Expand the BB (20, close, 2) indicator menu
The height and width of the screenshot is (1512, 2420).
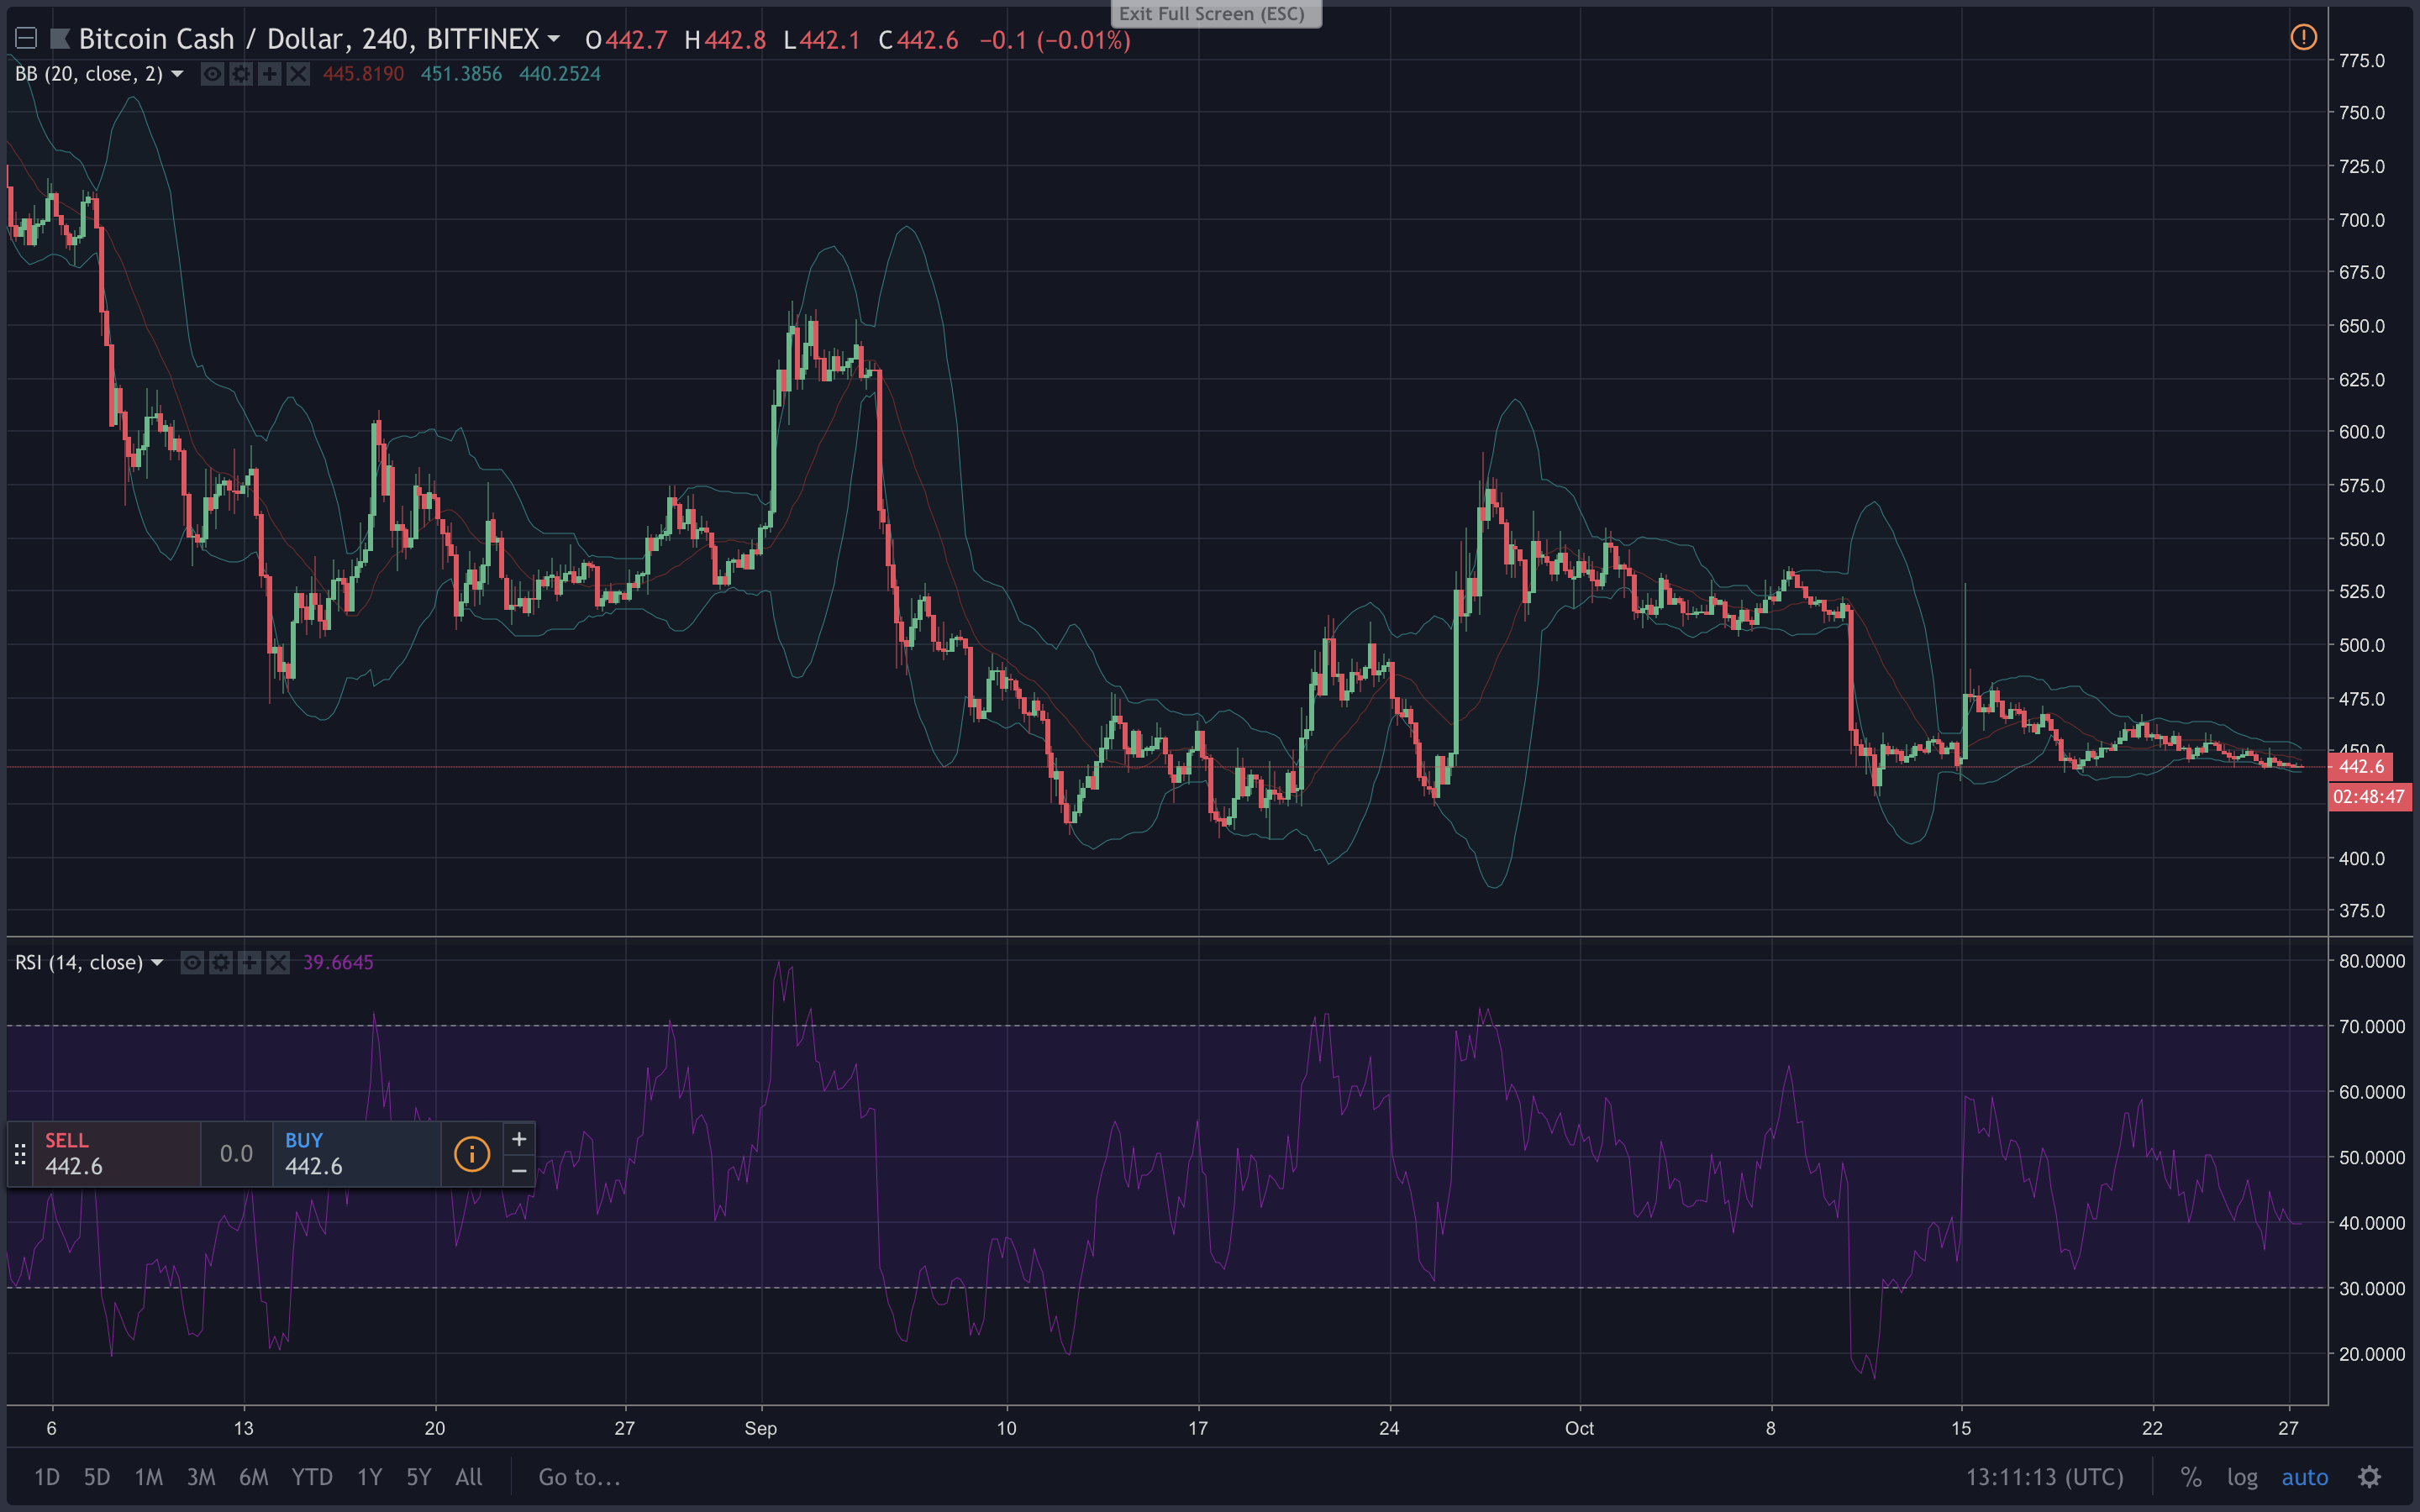click(177, 74)
